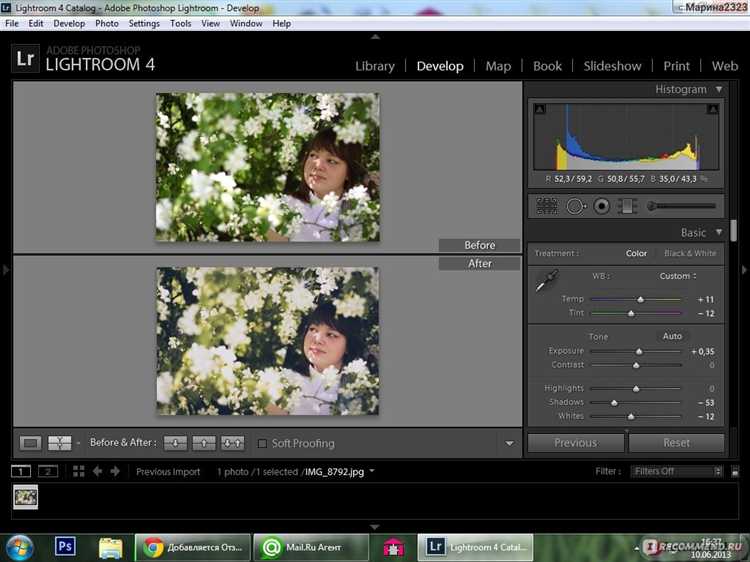Screen dimensions: 750x562
Task: Open the Photo menu
Action: [107, 23]
